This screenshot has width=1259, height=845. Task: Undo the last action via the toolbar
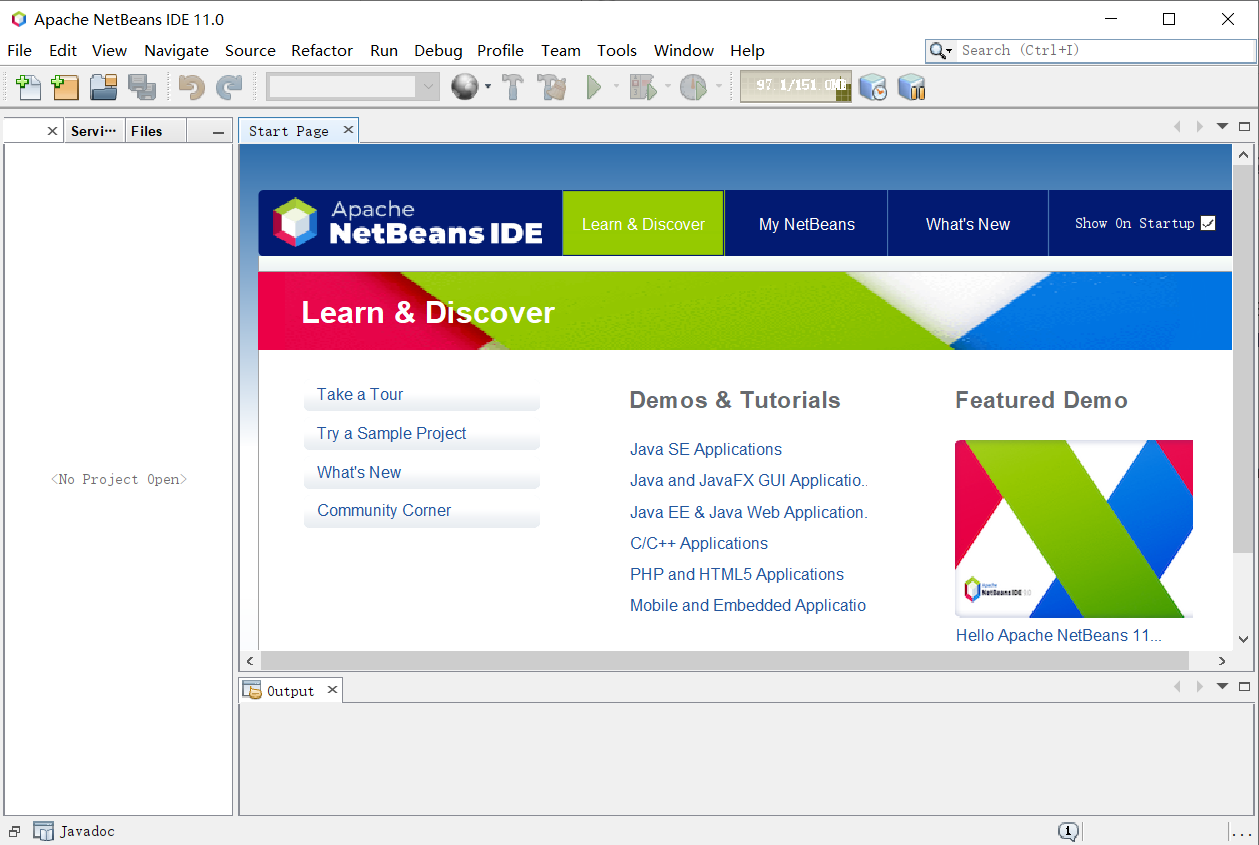point(191,87)
